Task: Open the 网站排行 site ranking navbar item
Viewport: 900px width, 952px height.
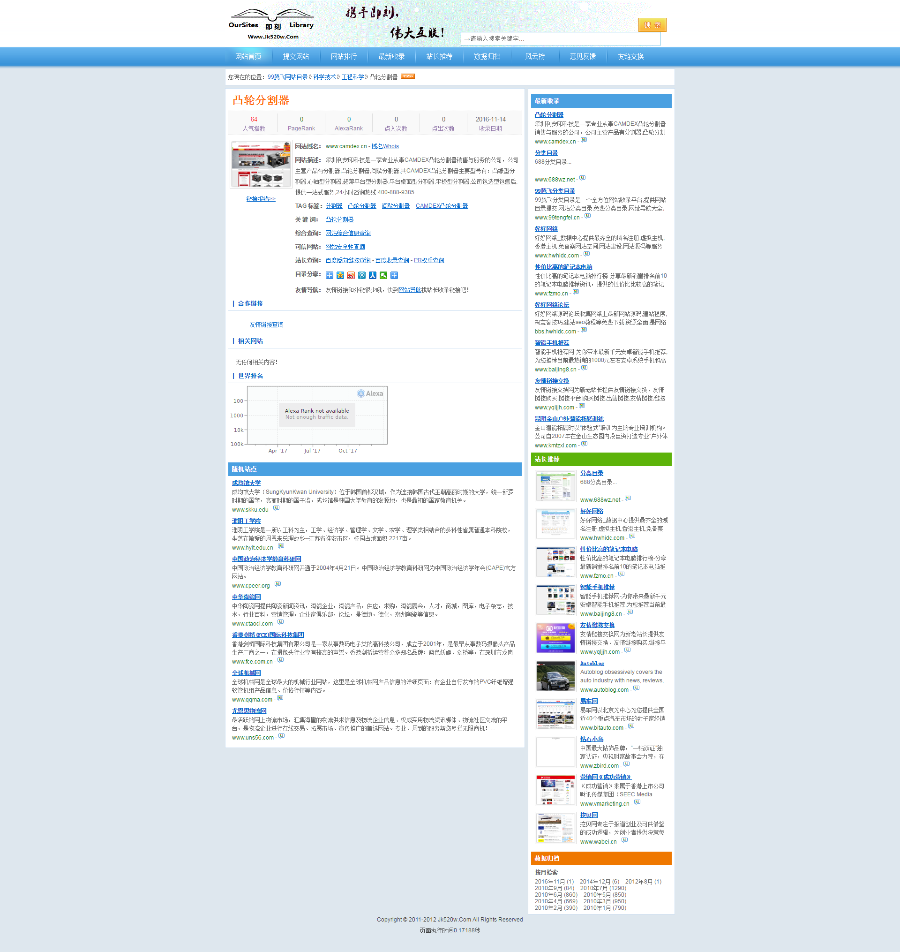Action: point(344,56)
